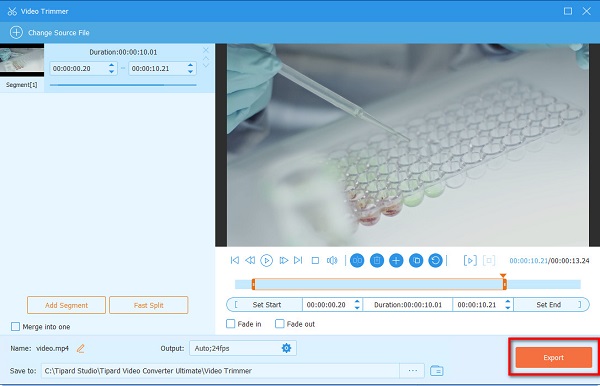Mute audio with the speaker icon
Image resolution: width=600 pixels, height=386 pixels.
click(332, 261)
